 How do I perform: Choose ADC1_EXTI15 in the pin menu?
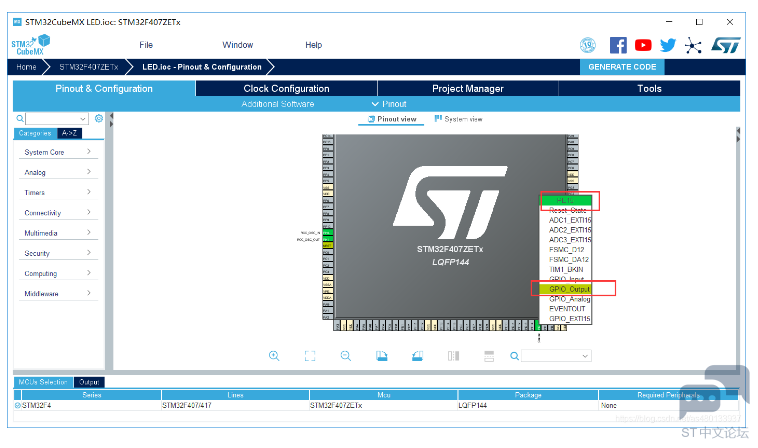coord(566,220)
